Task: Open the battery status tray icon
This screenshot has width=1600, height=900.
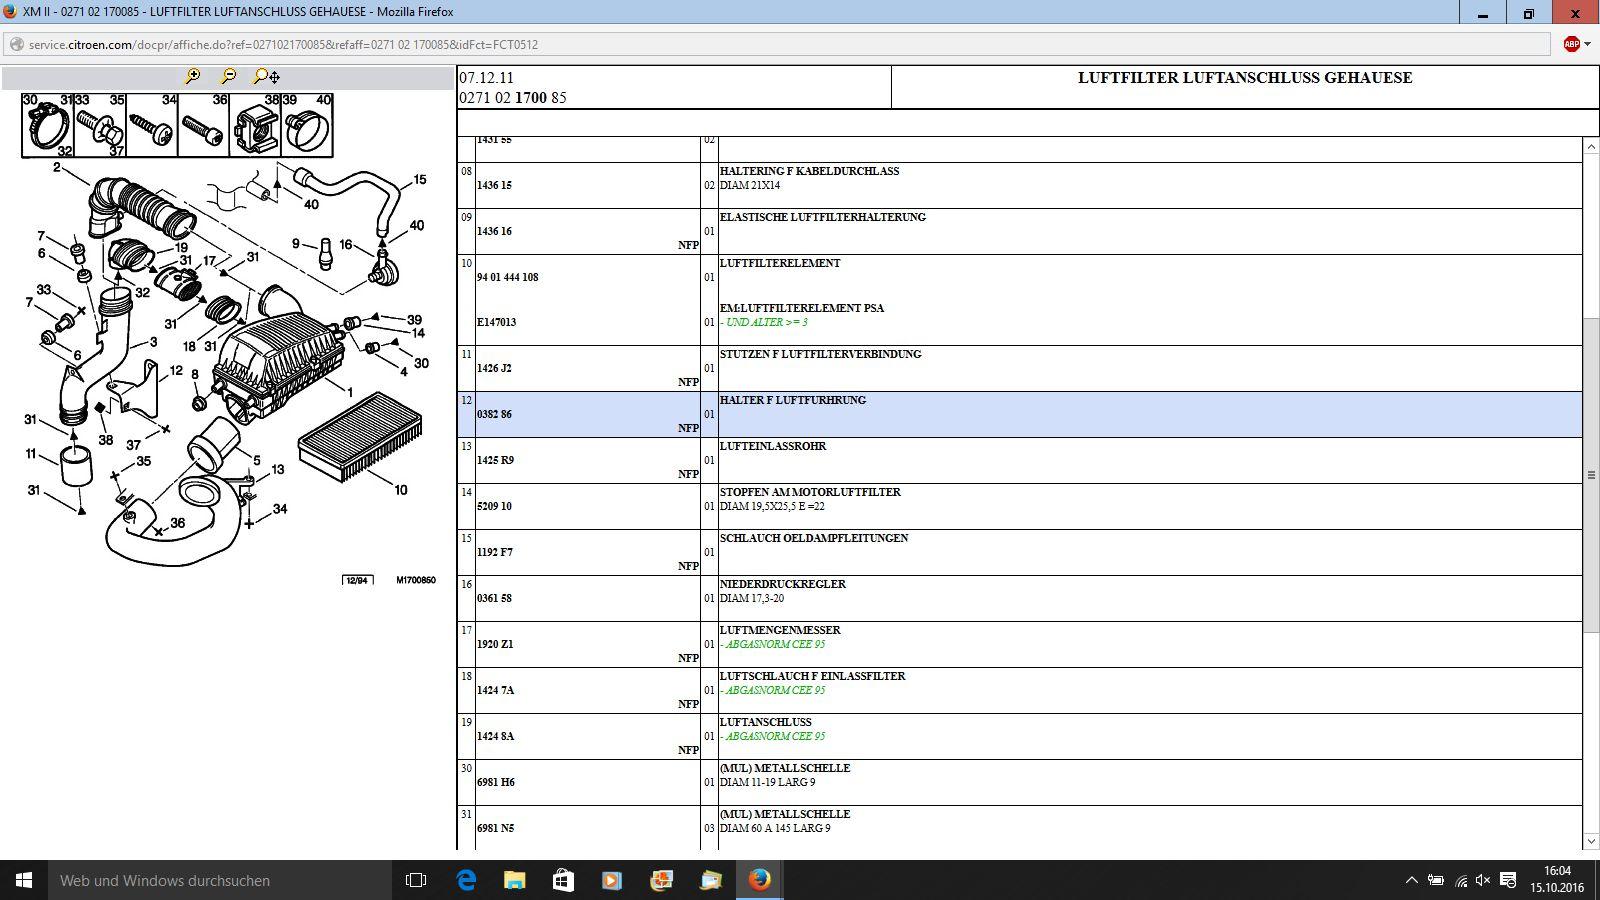Action: click(x=1436, y=880)
